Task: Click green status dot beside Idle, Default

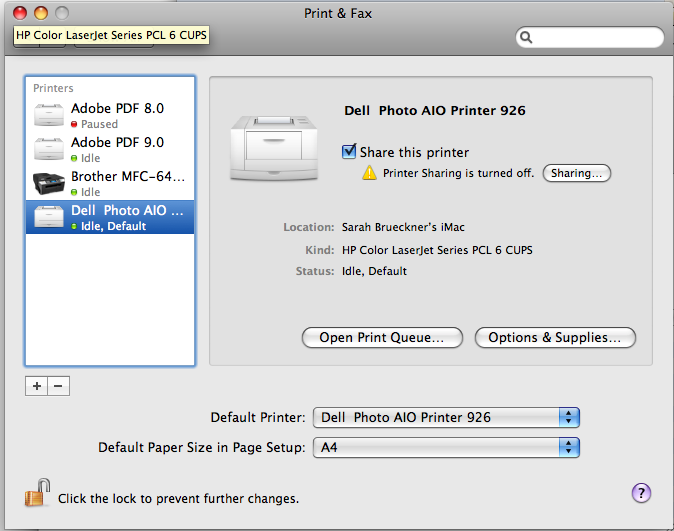Action: click(x=74, y=226)
